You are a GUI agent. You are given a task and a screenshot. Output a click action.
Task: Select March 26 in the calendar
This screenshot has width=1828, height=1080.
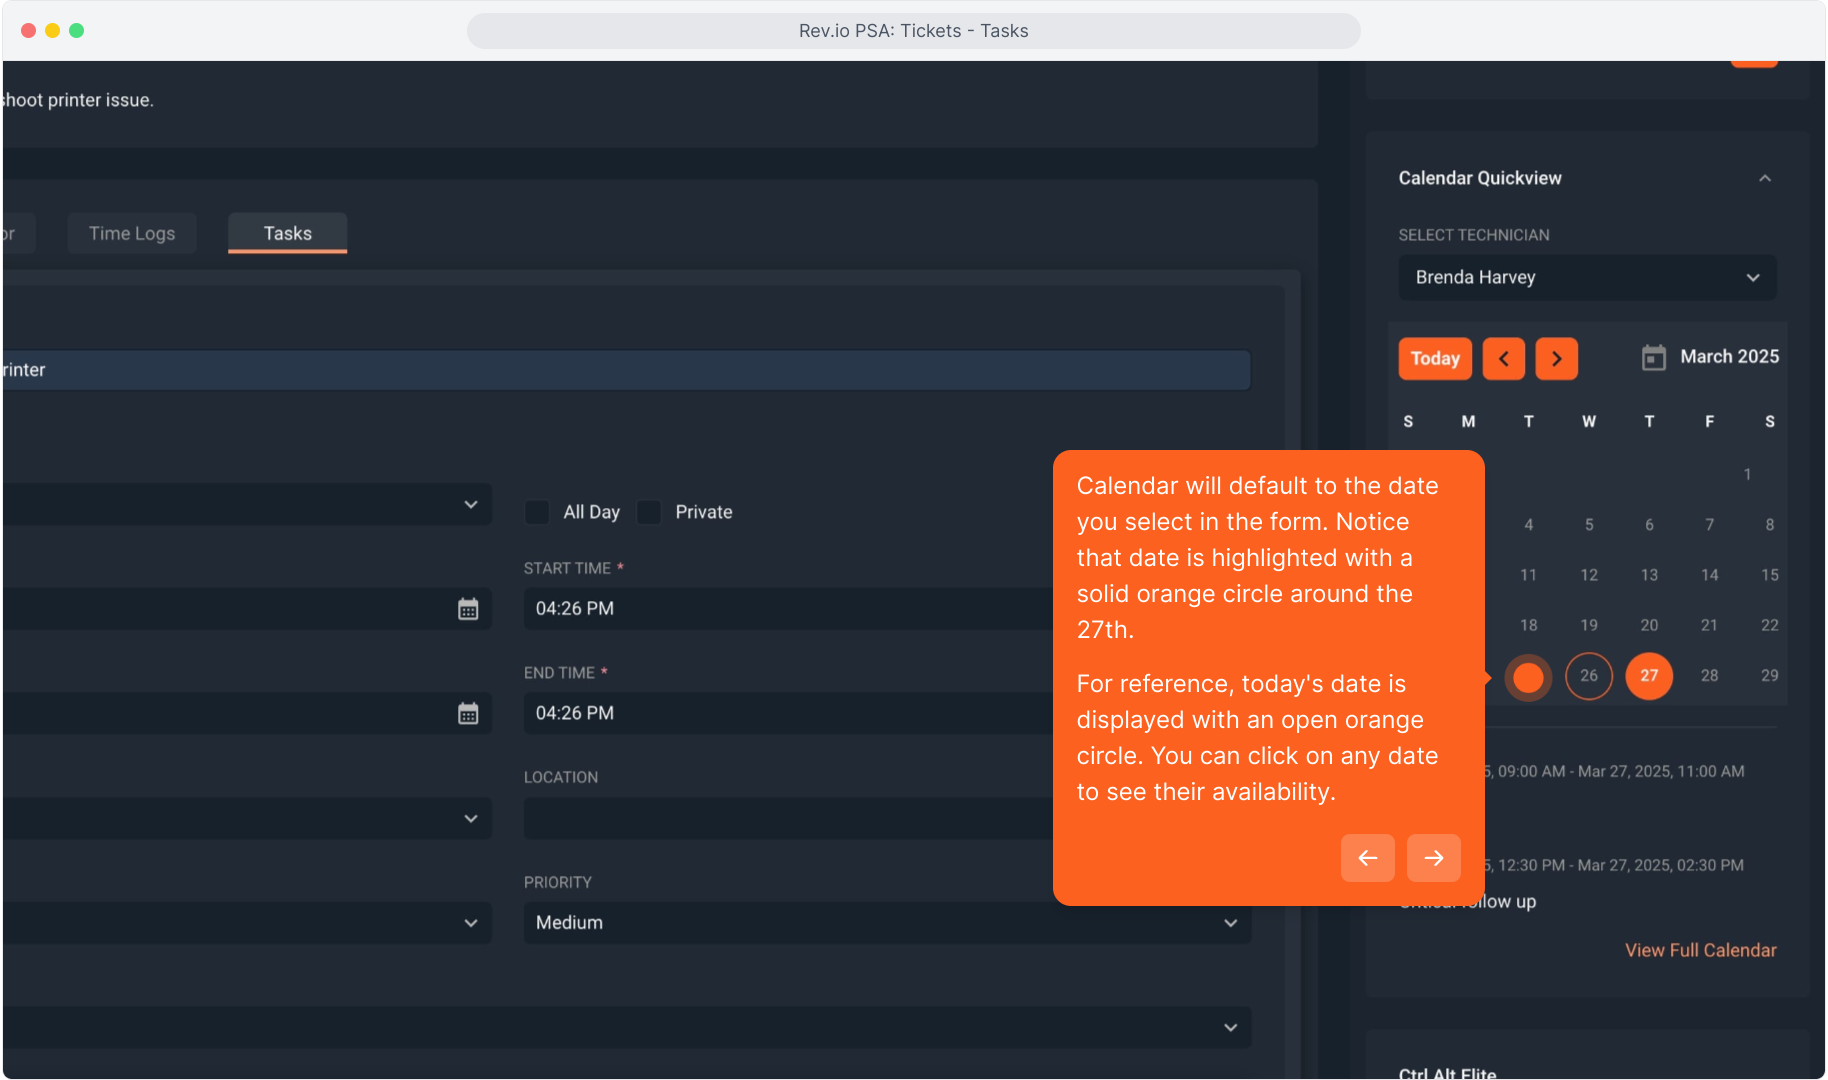(x=1588, y=676)
